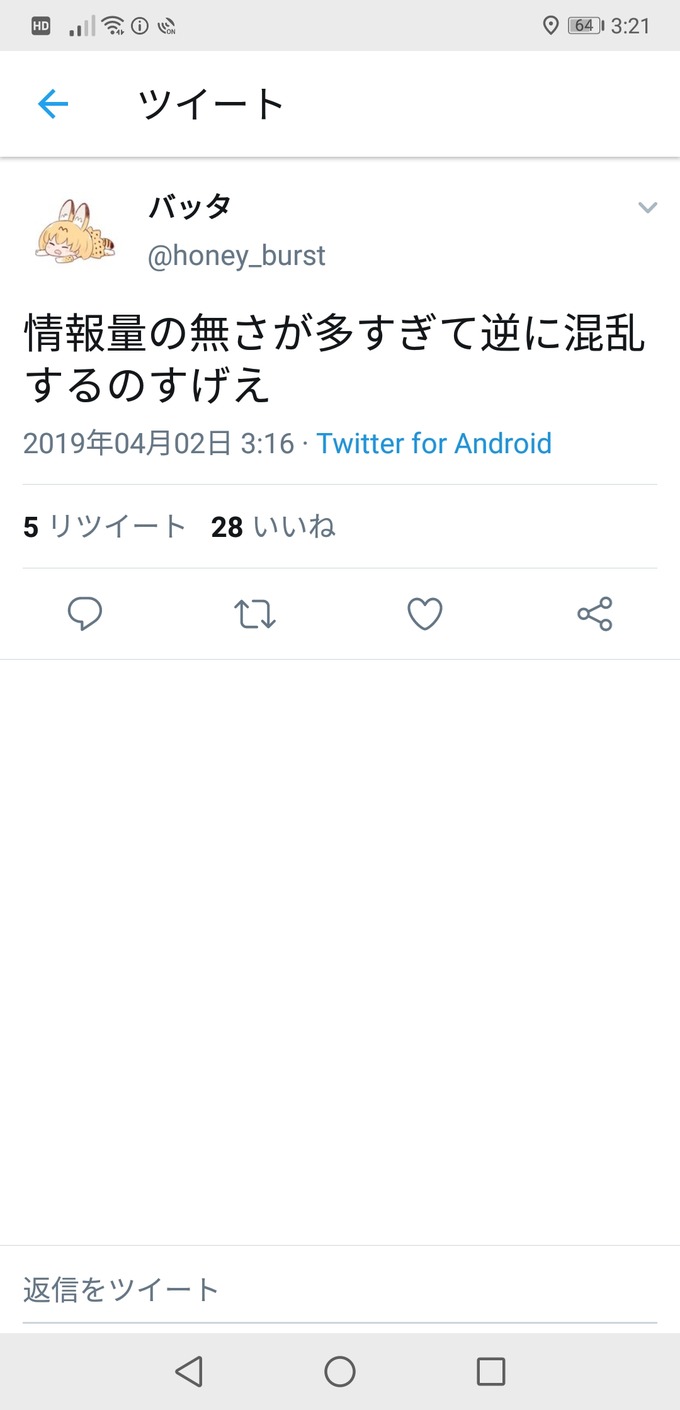Tap the battery indicator showing 64

point(582,24)
